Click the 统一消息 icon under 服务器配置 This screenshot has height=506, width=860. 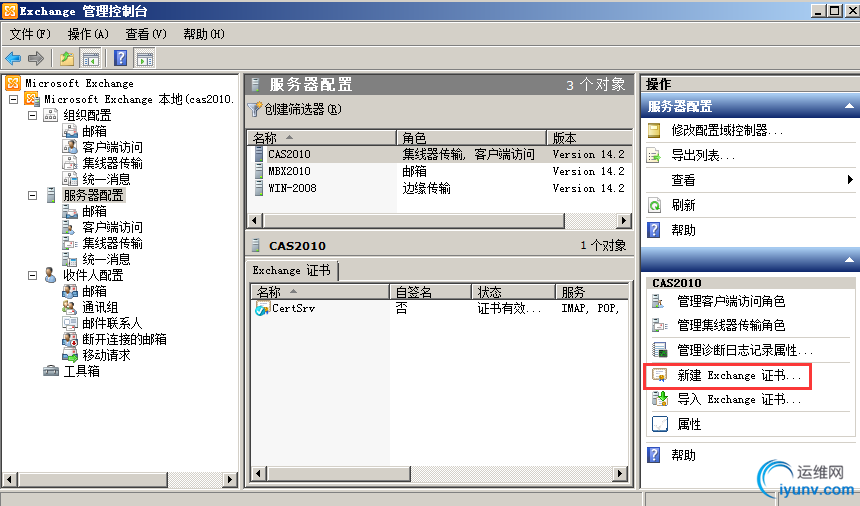click(70, 259)
